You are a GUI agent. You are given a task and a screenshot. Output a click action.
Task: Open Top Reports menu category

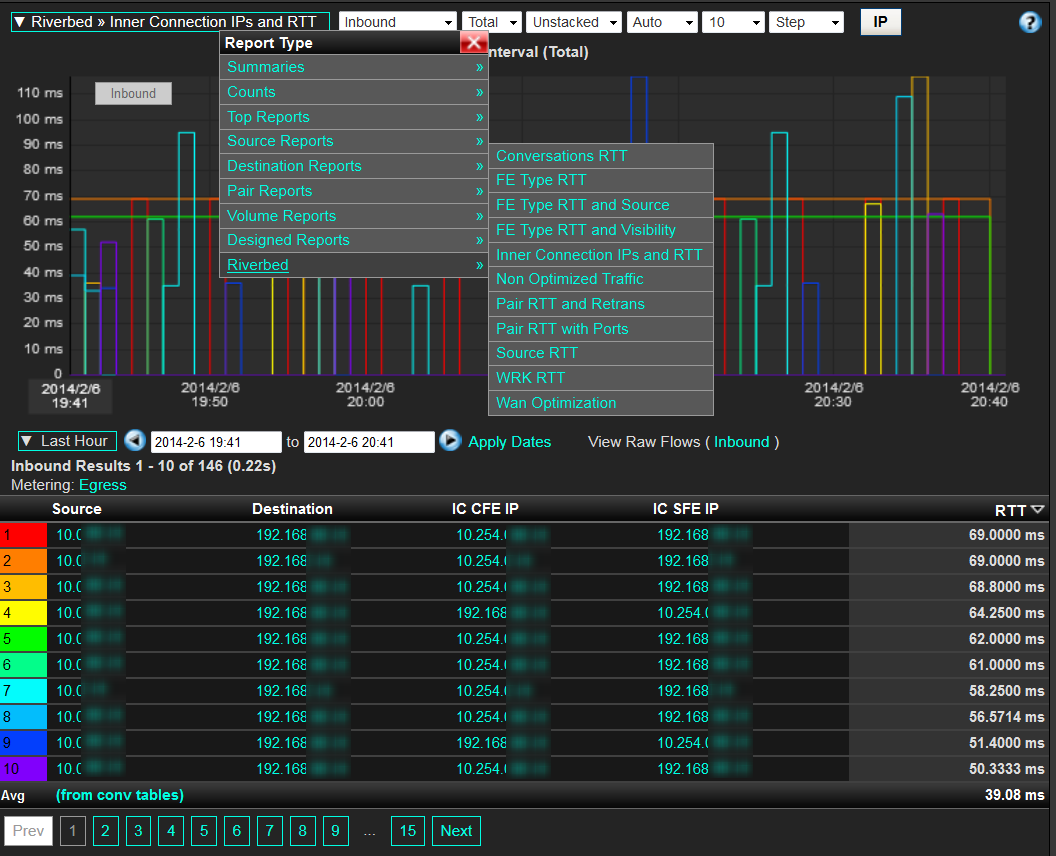268,117
